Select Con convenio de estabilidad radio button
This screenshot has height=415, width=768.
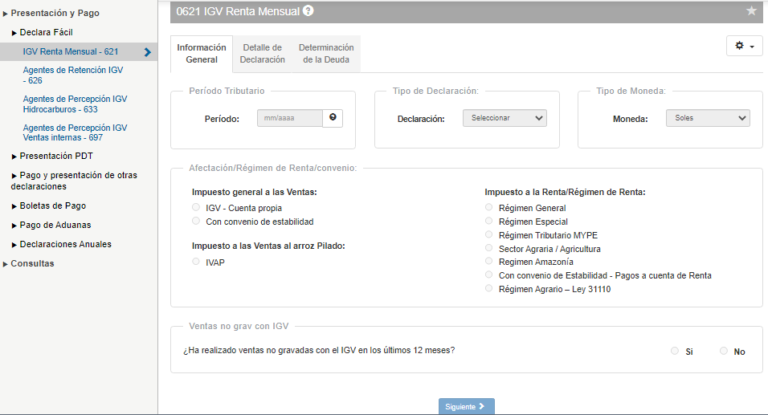pos(196,221)
